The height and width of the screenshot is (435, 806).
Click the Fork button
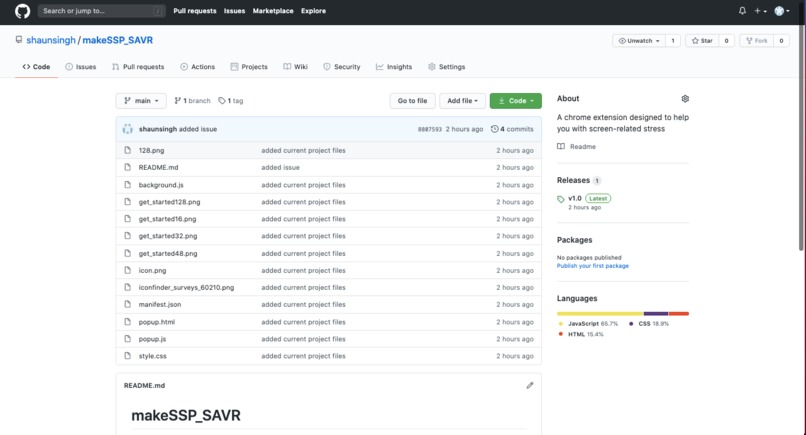click(757, 41)
